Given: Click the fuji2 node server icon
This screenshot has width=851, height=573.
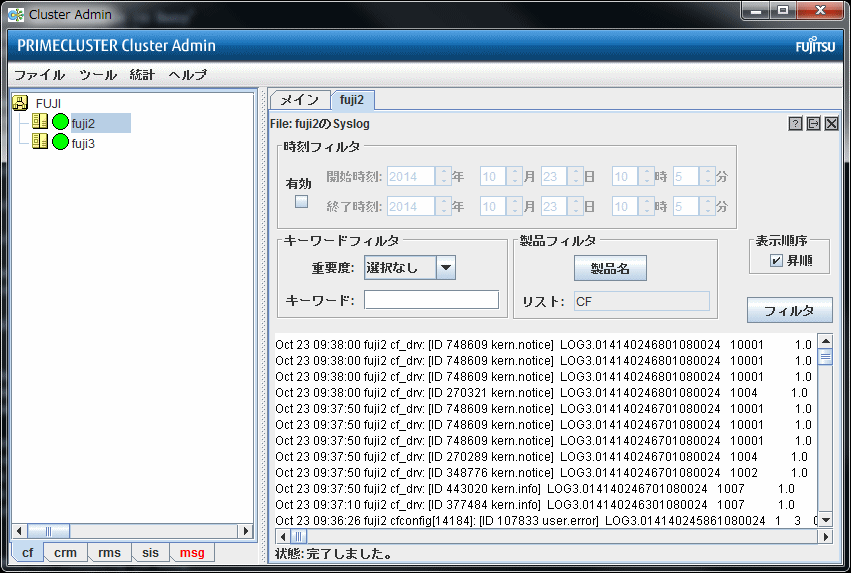Looking at the screenshot, I should 40,122.
